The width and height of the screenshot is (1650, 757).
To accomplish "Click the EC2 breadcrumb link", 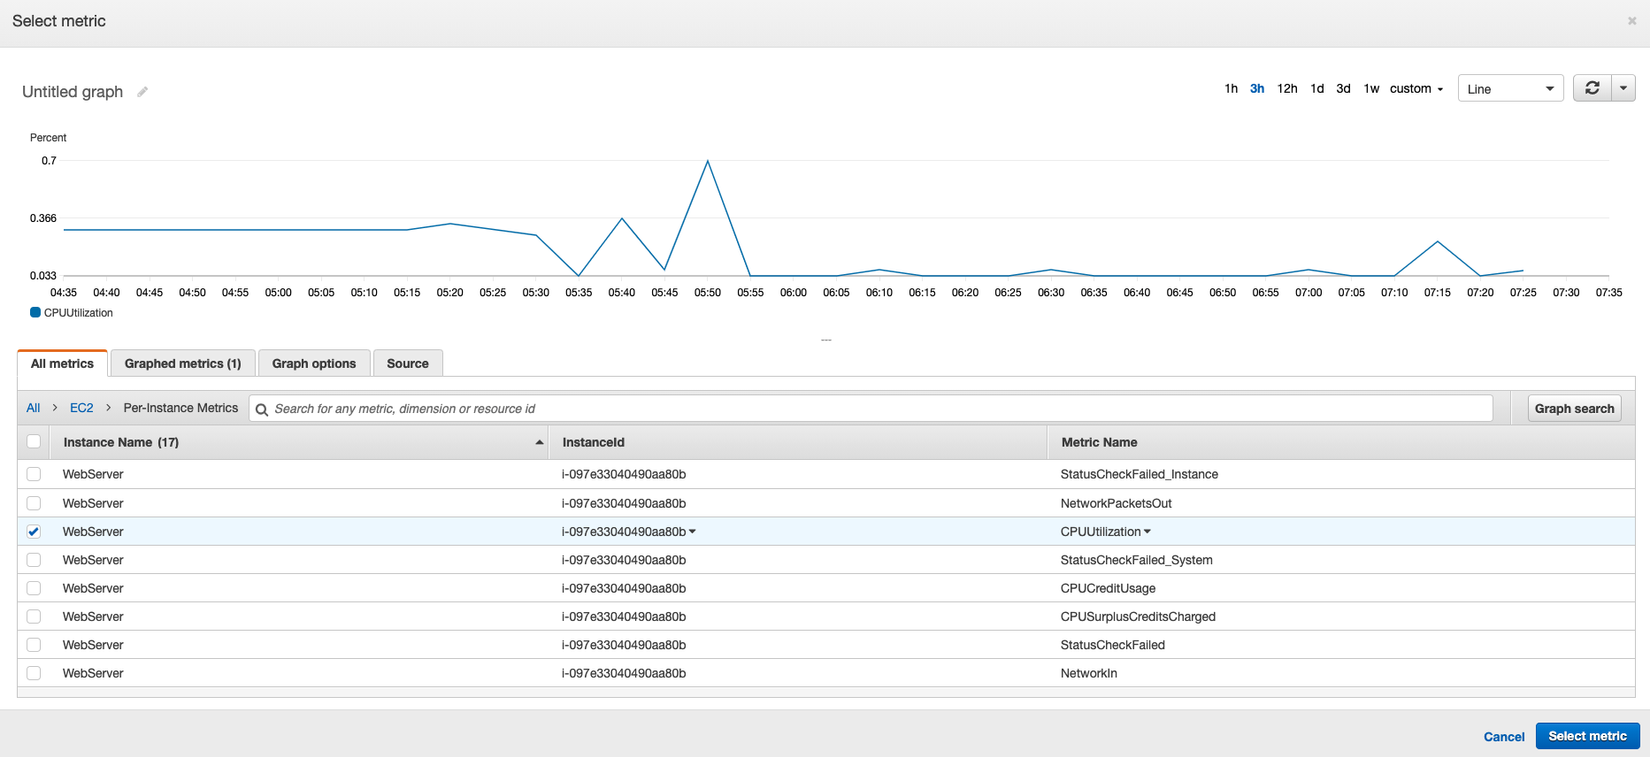I will click(x=81, y=408).
